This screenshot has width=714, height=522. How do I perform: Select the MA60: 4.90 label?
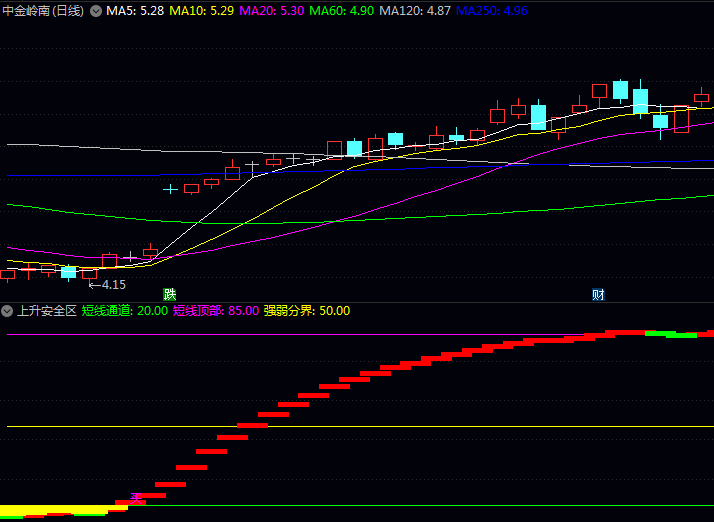coord(342,11)
